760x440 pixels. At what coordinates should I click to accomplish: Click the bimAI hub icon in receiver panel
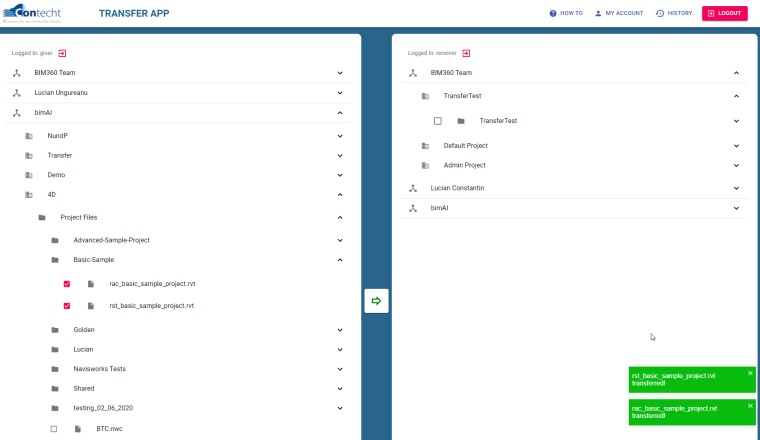pyautogui.click(x=413, y=208)
